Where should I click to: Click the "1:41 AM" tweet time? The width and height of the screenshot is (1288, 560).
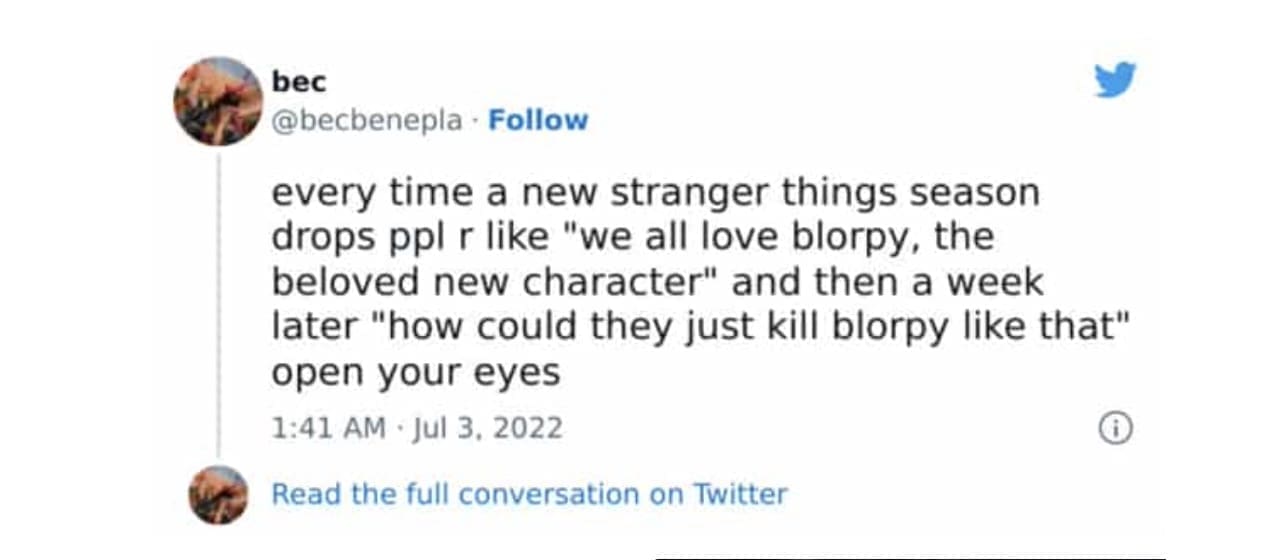point(328,429)
